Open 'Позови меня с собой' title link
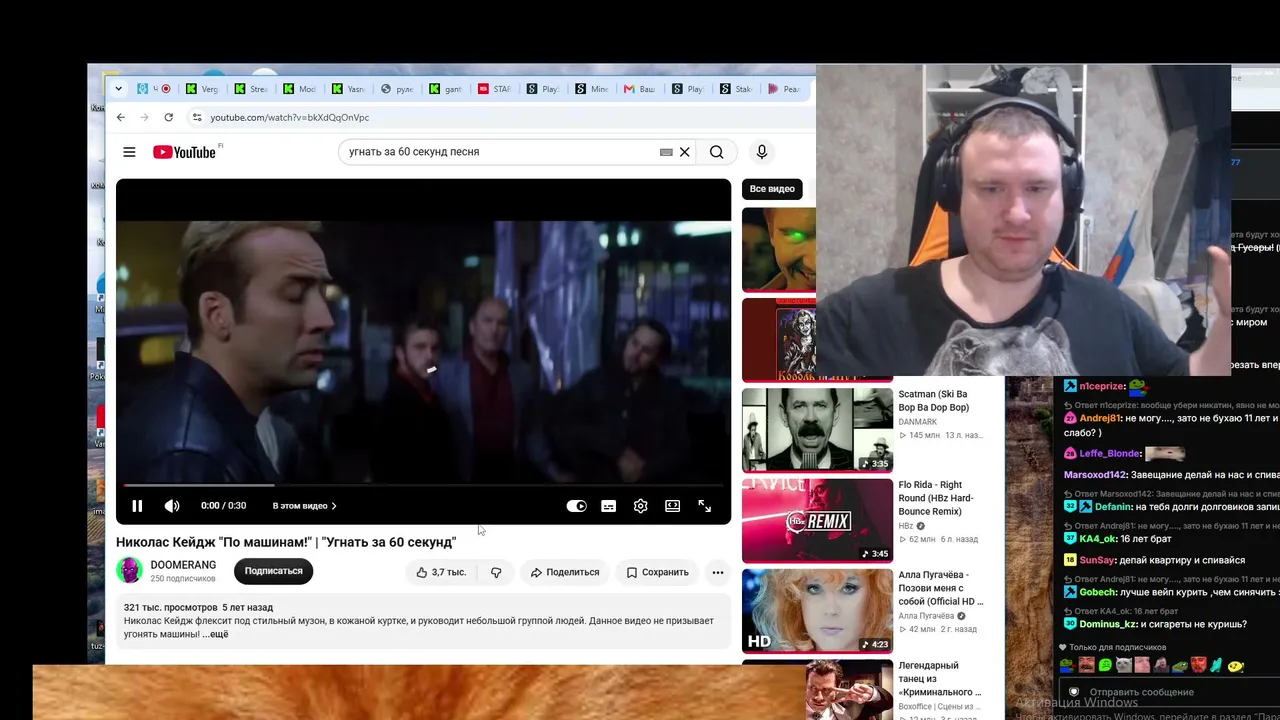The height and width of the screenshot is (720, 1280). pos(941,588)
